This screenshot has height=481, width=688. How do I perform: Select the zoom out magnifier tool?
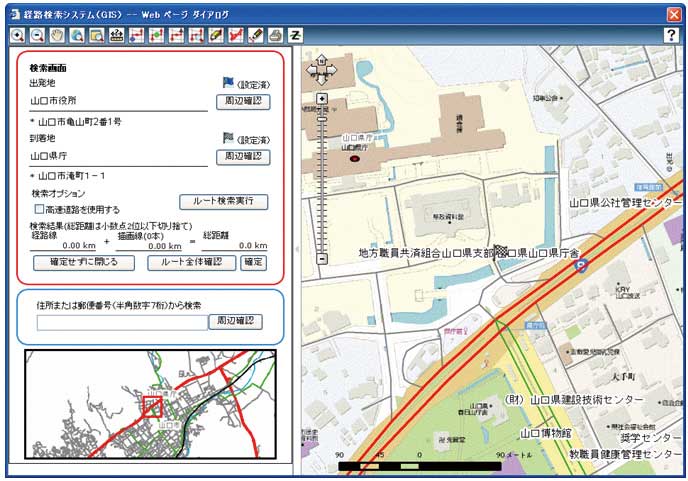pos(37,35)
